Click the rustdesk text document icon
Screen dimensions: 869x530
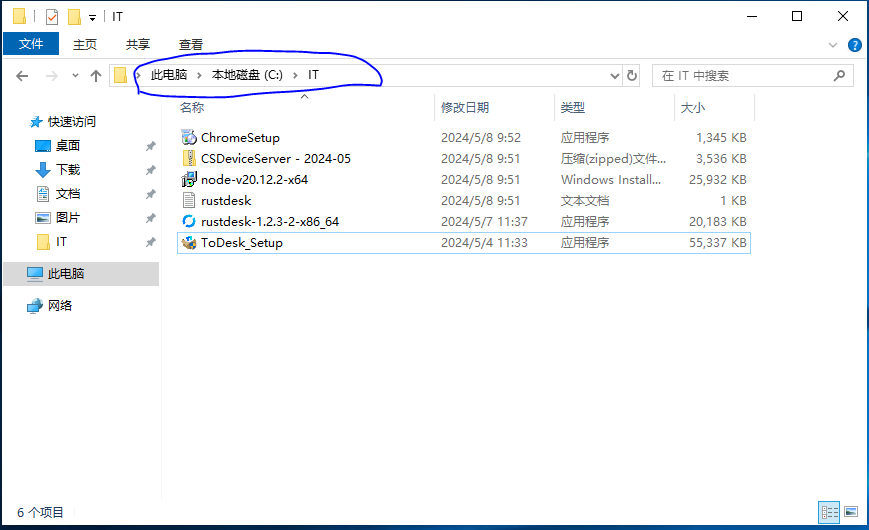pos(189,200)
